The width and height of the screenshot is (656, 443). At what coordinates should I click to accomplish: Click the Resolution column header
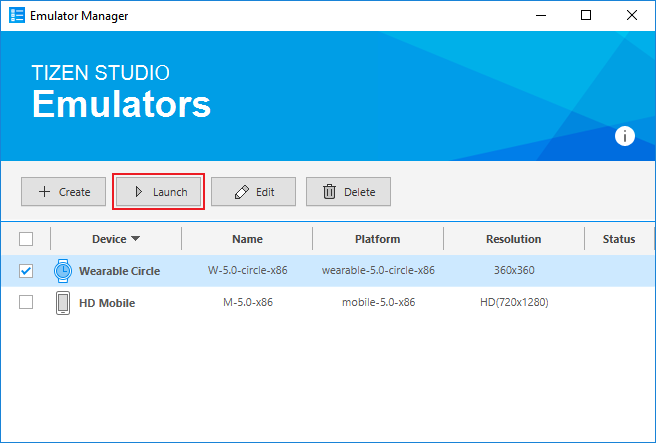click(514, 239)
